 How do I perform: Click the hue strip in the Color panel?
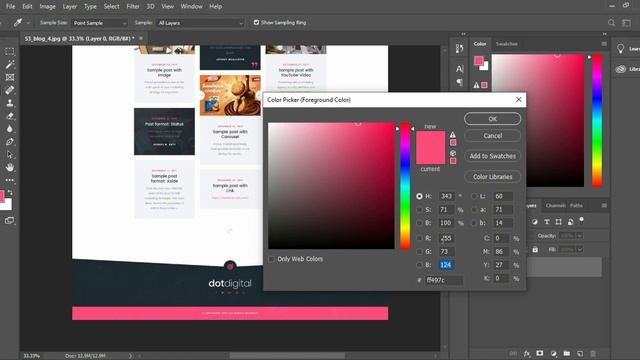point(597,120)
